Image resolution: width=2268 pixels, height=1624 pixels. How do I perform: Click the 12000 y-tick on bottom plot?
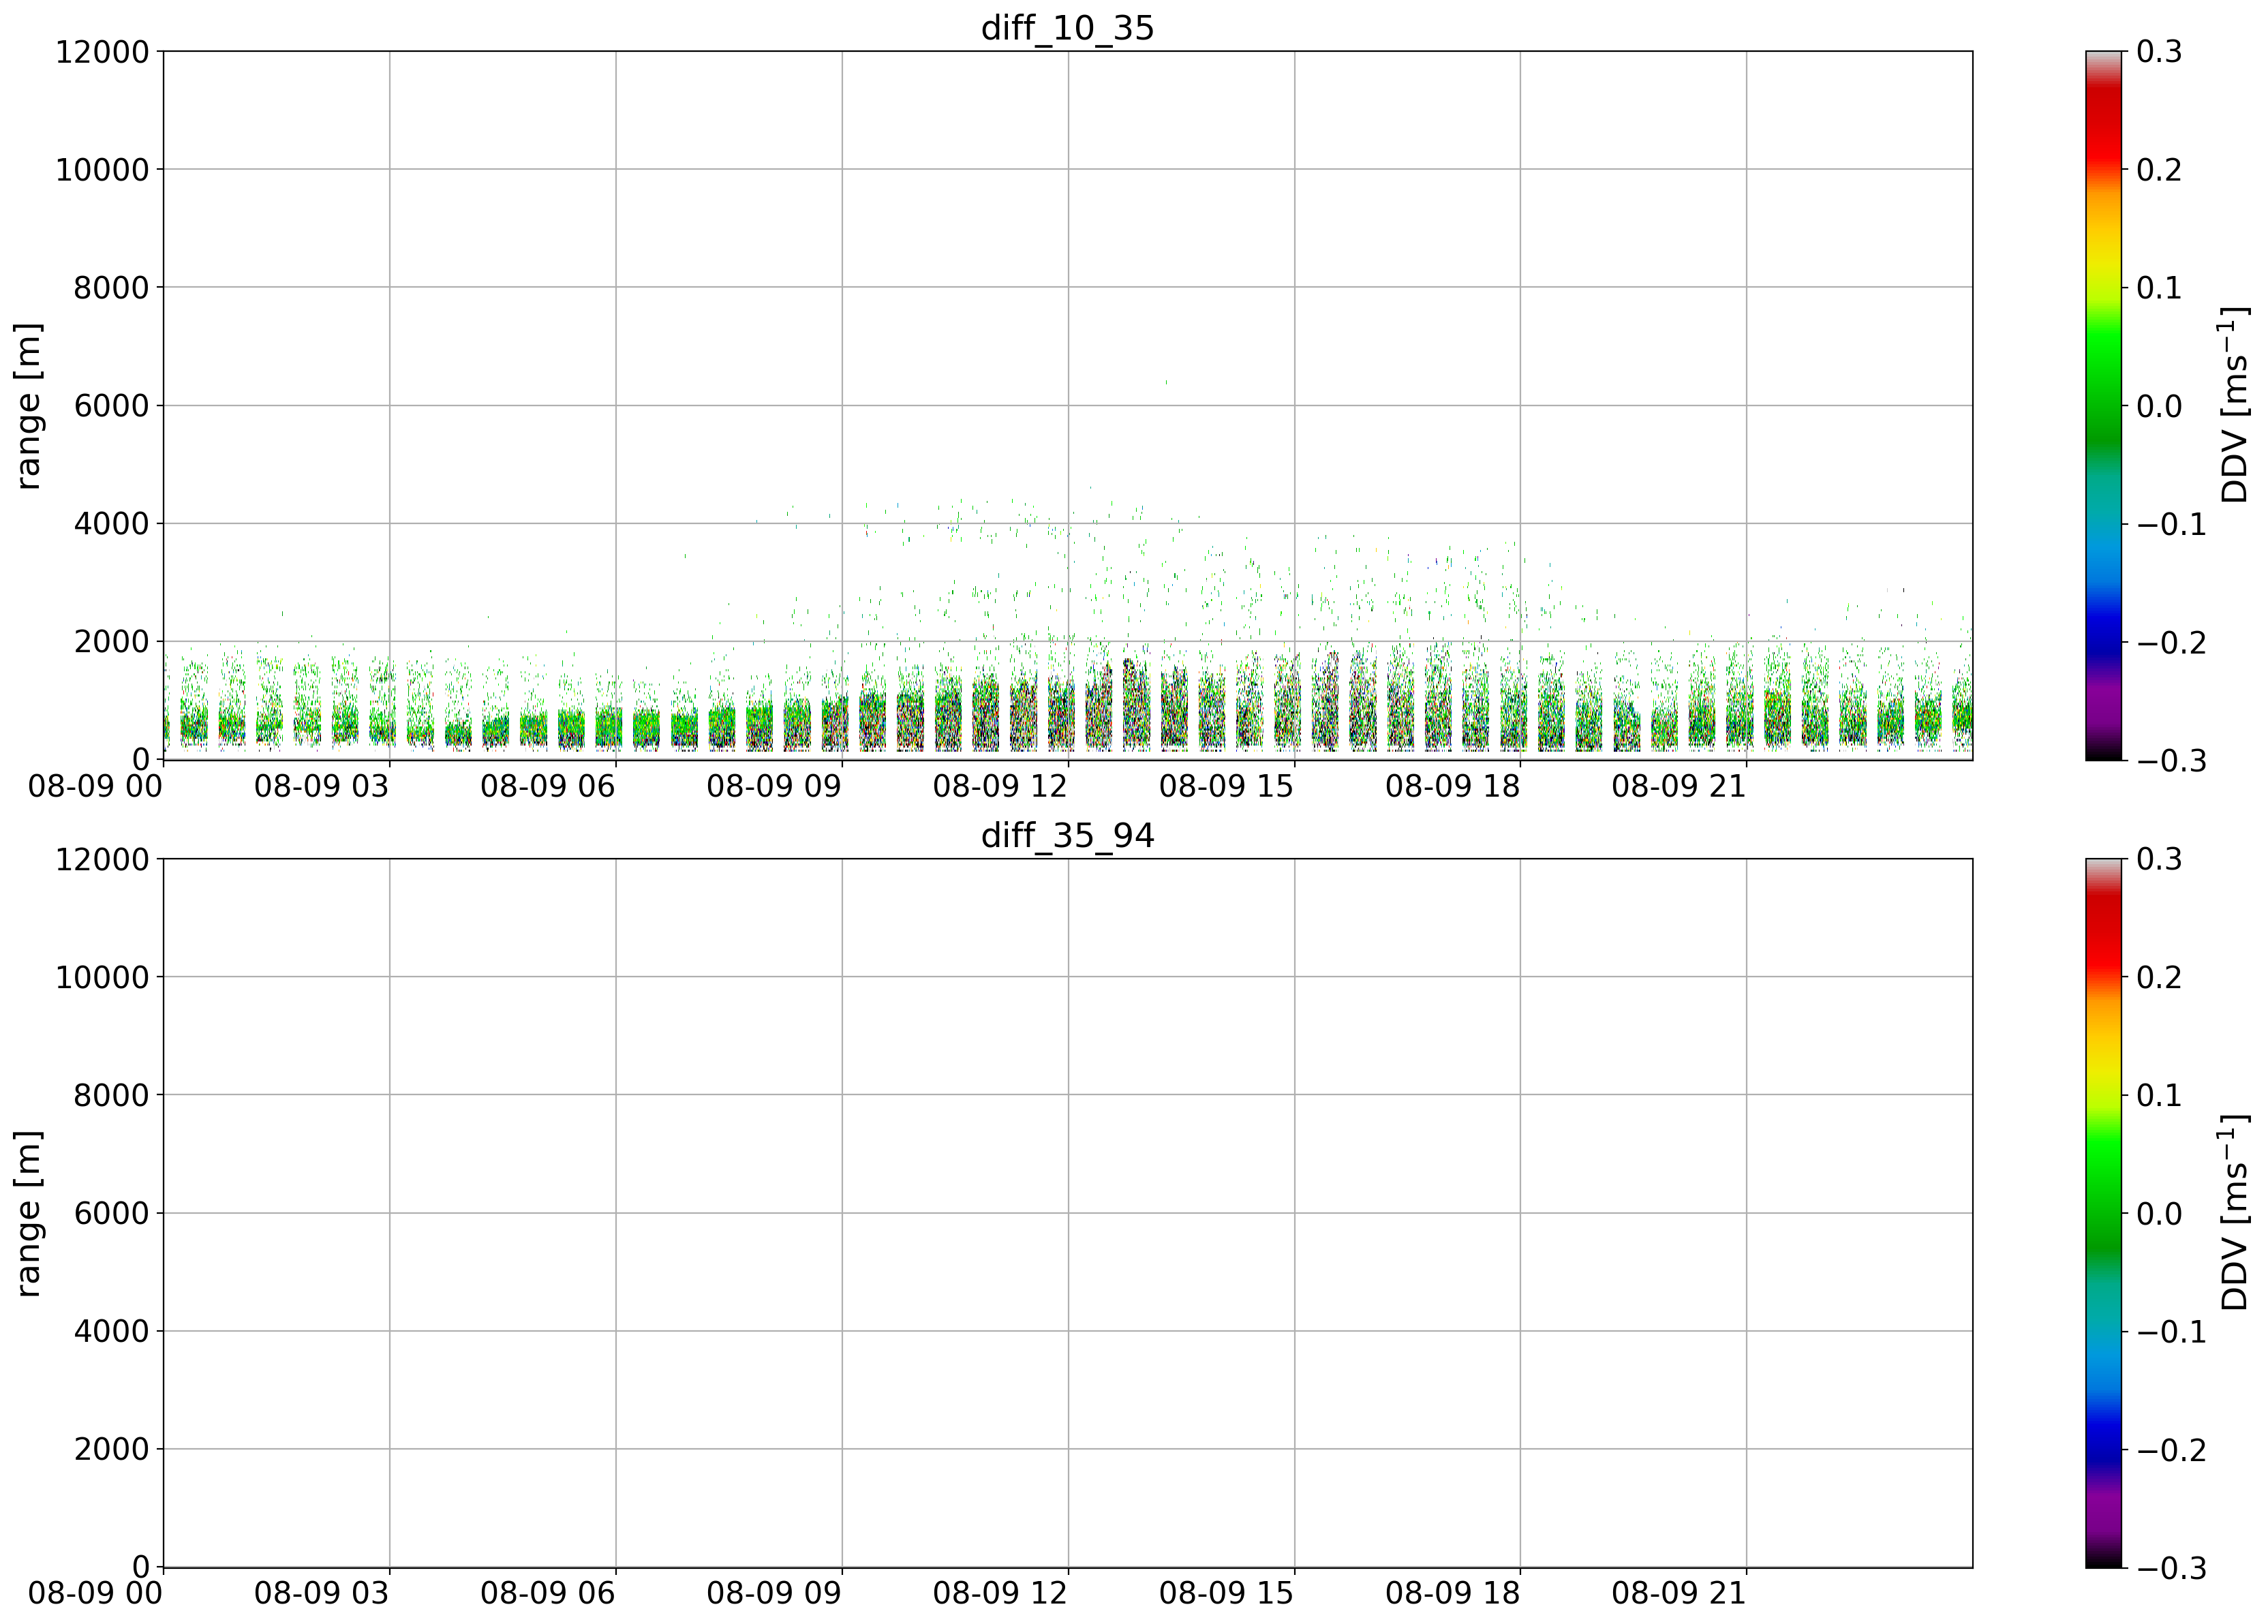click(102, 859)
